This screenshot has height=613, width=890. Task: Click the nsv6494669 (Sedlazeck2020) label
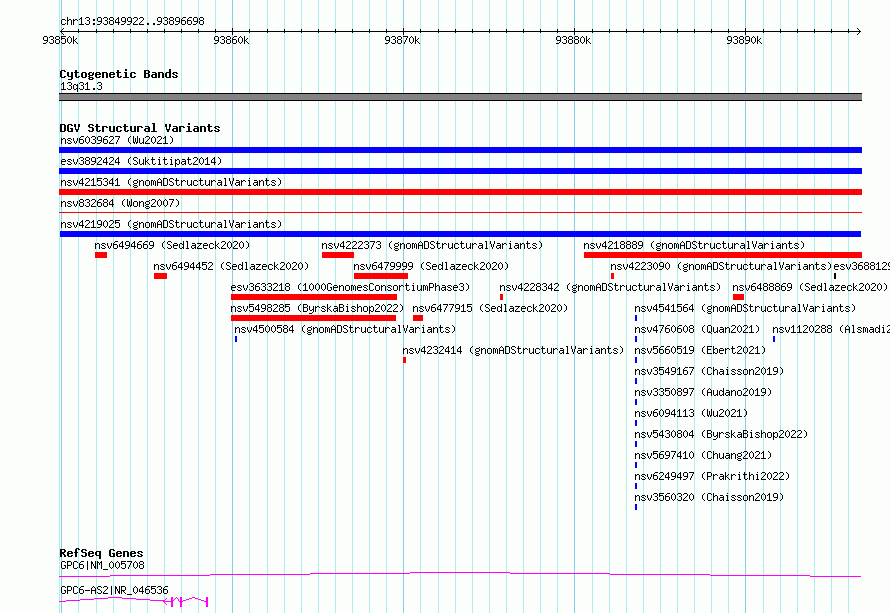click(172, 245)
